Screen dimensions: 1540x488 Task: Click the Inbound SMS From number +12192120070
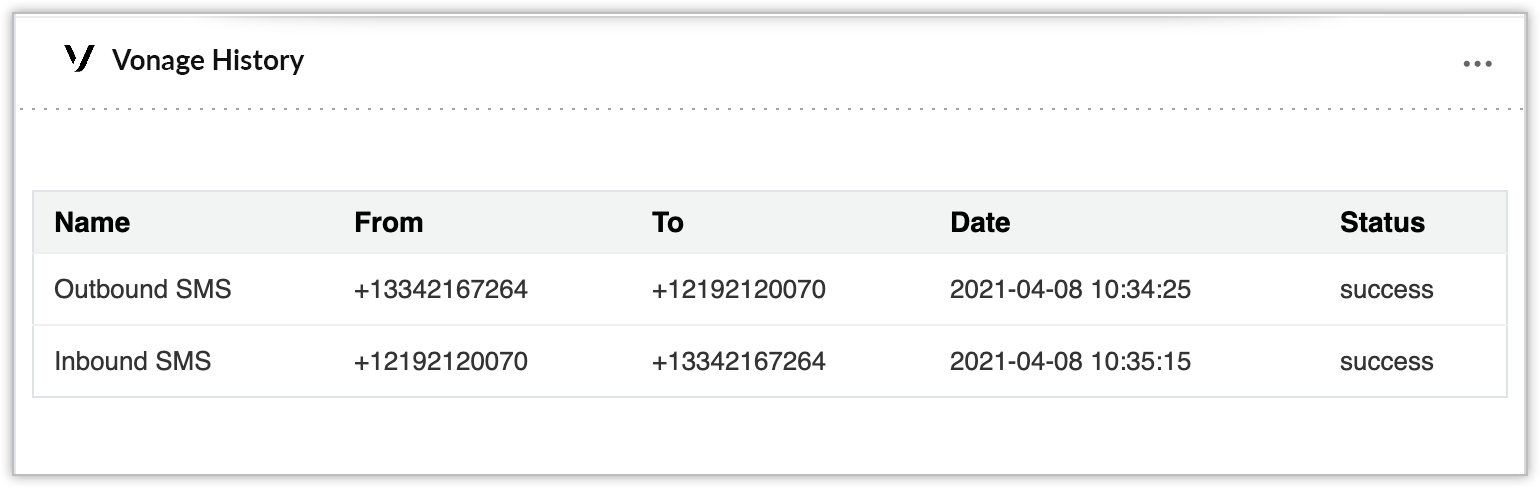coord(440,361)
